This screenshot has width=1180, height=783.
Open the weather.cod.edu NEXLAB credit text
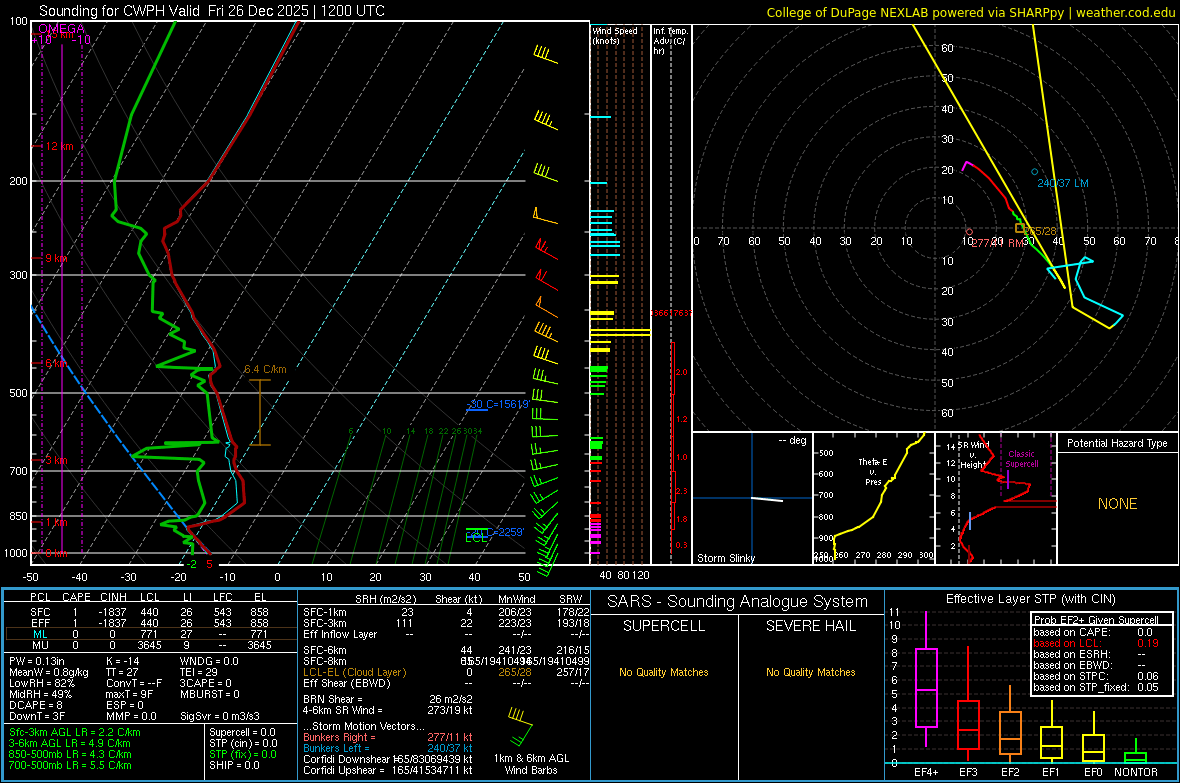click(970, 12)
